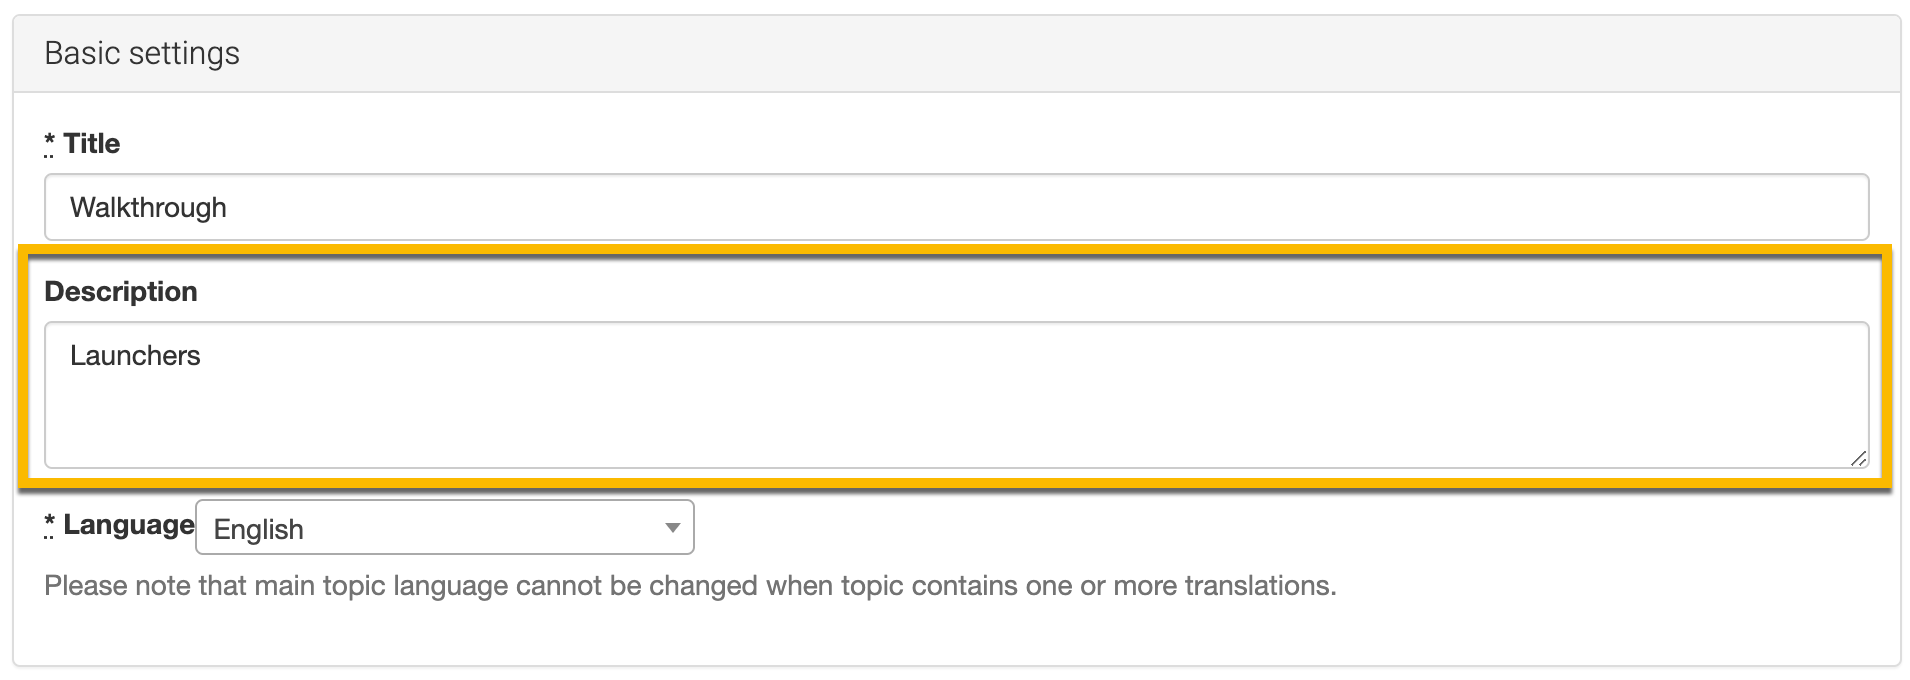Click the Language field label

click(128, 525)
